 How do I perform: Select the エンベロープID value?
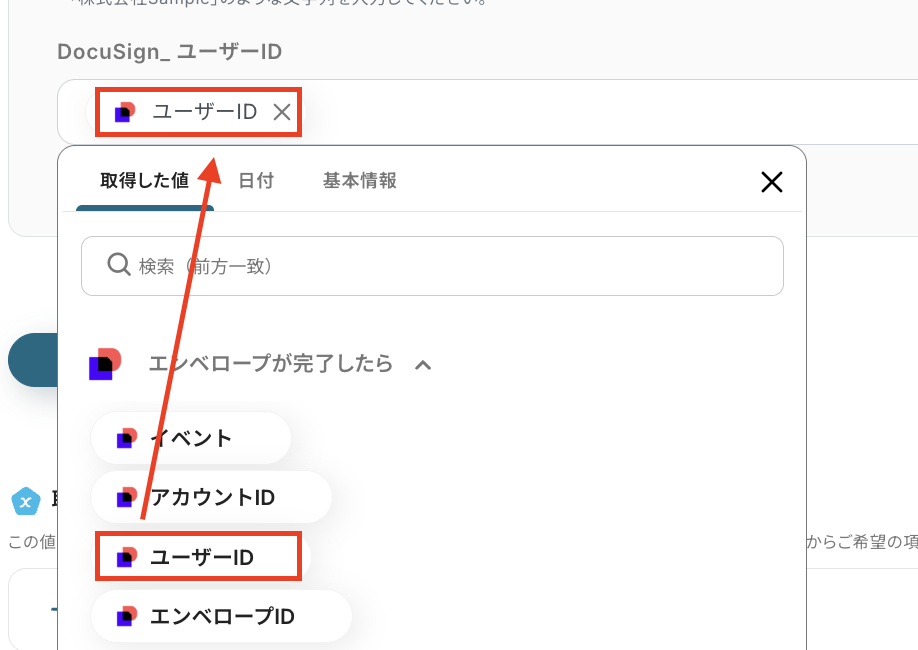[221, 616]
